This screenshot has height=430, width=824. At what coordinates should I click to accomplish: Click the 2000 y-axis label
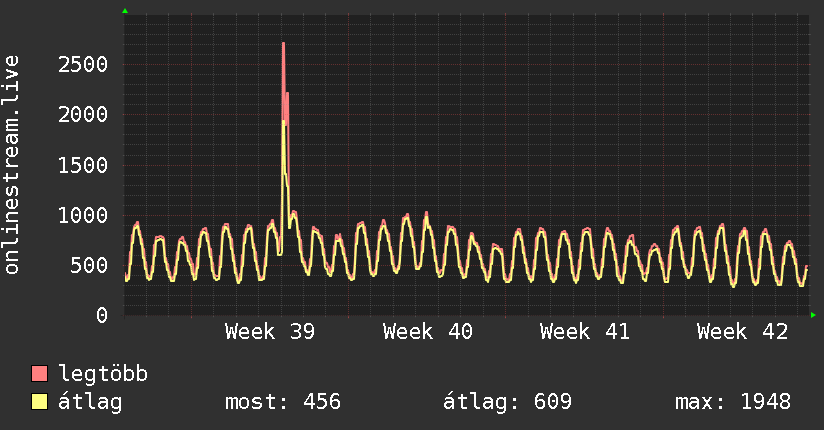point(83,115)
